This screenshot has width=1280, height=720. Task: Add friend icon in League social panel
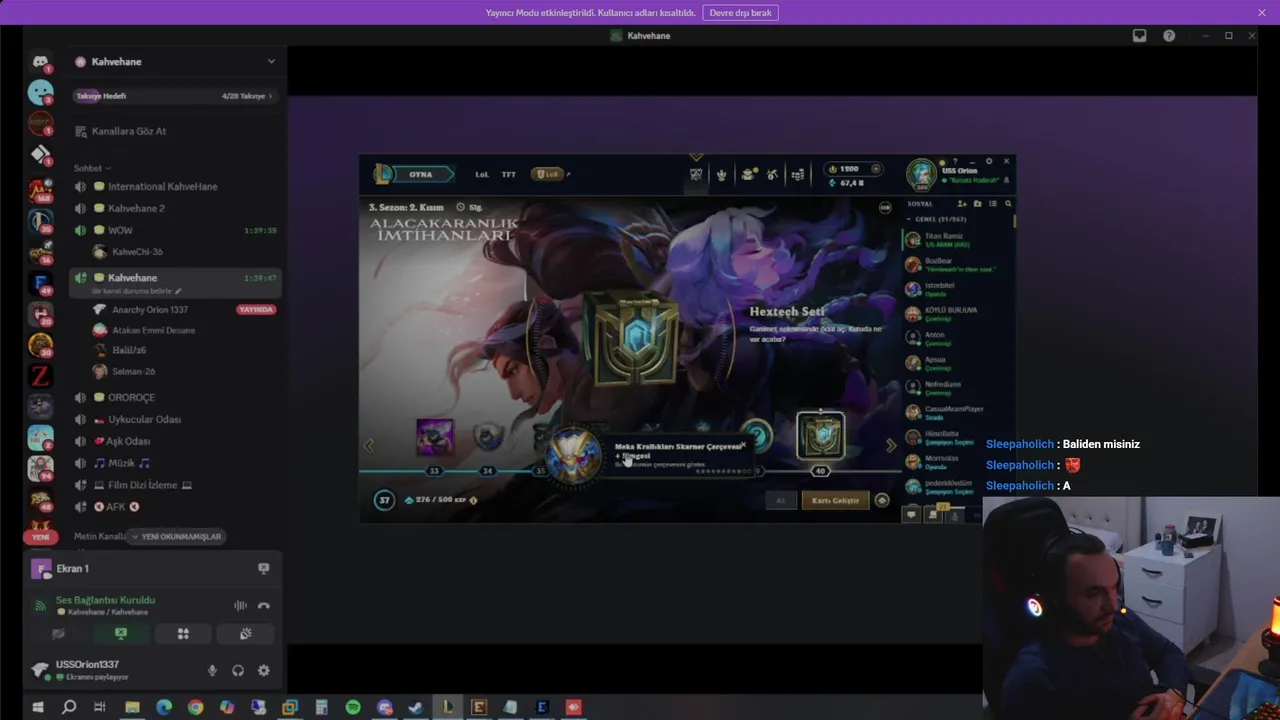tap(962, 204)
